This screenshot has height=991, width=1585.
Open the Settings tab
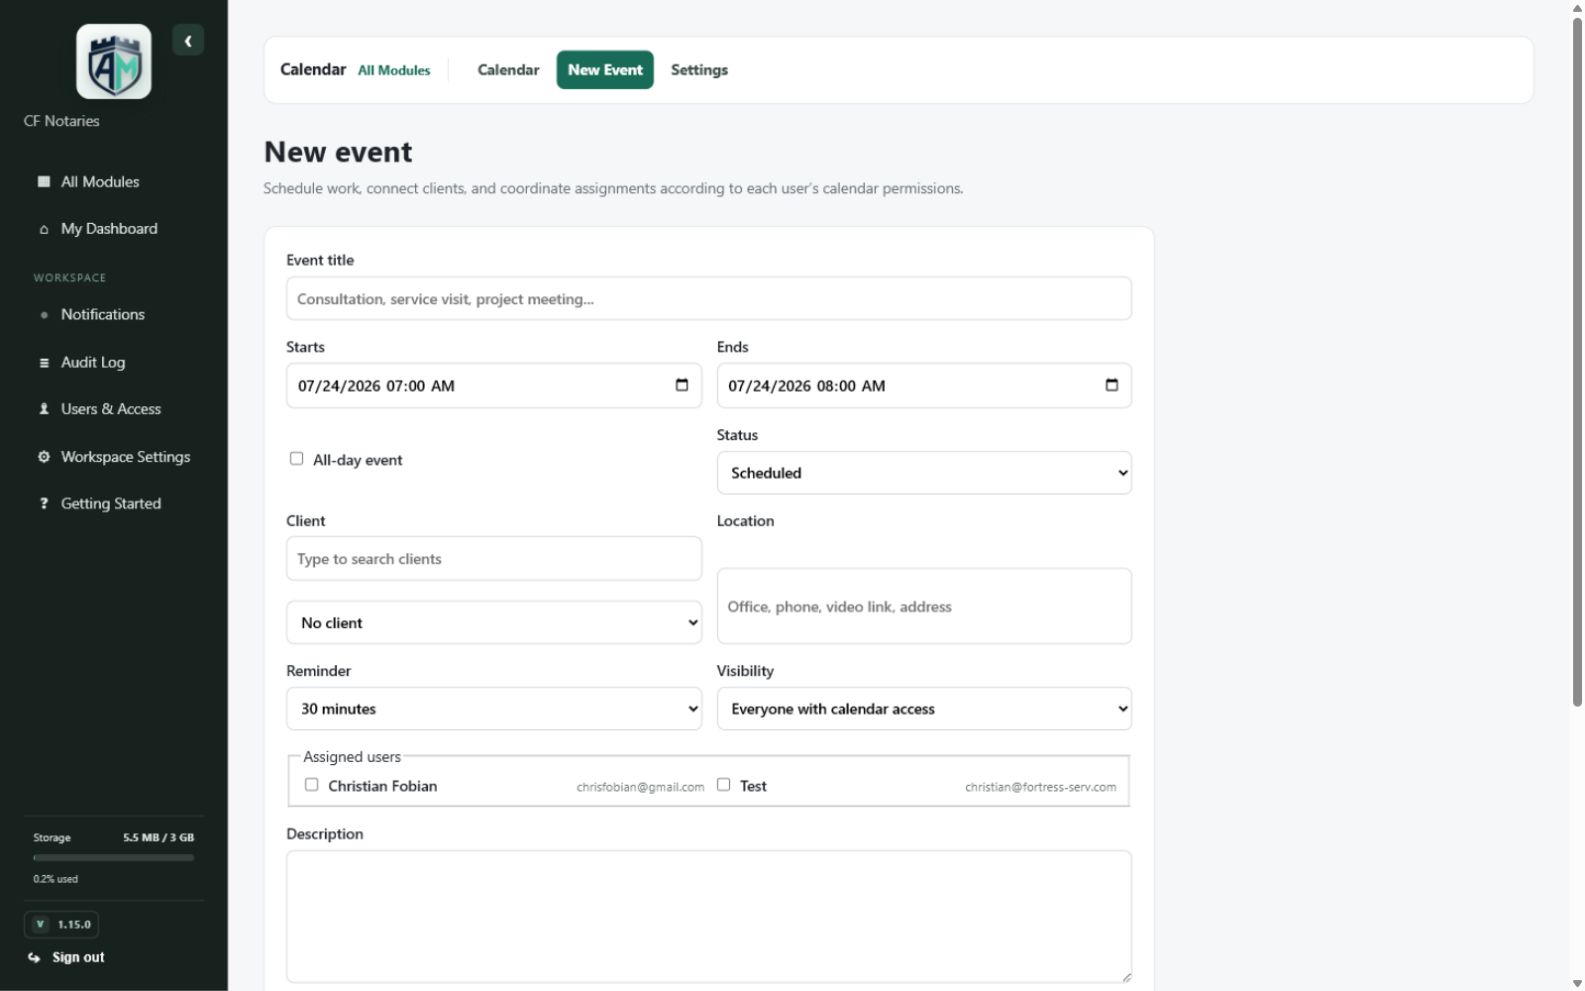click(x=699, y=70)
